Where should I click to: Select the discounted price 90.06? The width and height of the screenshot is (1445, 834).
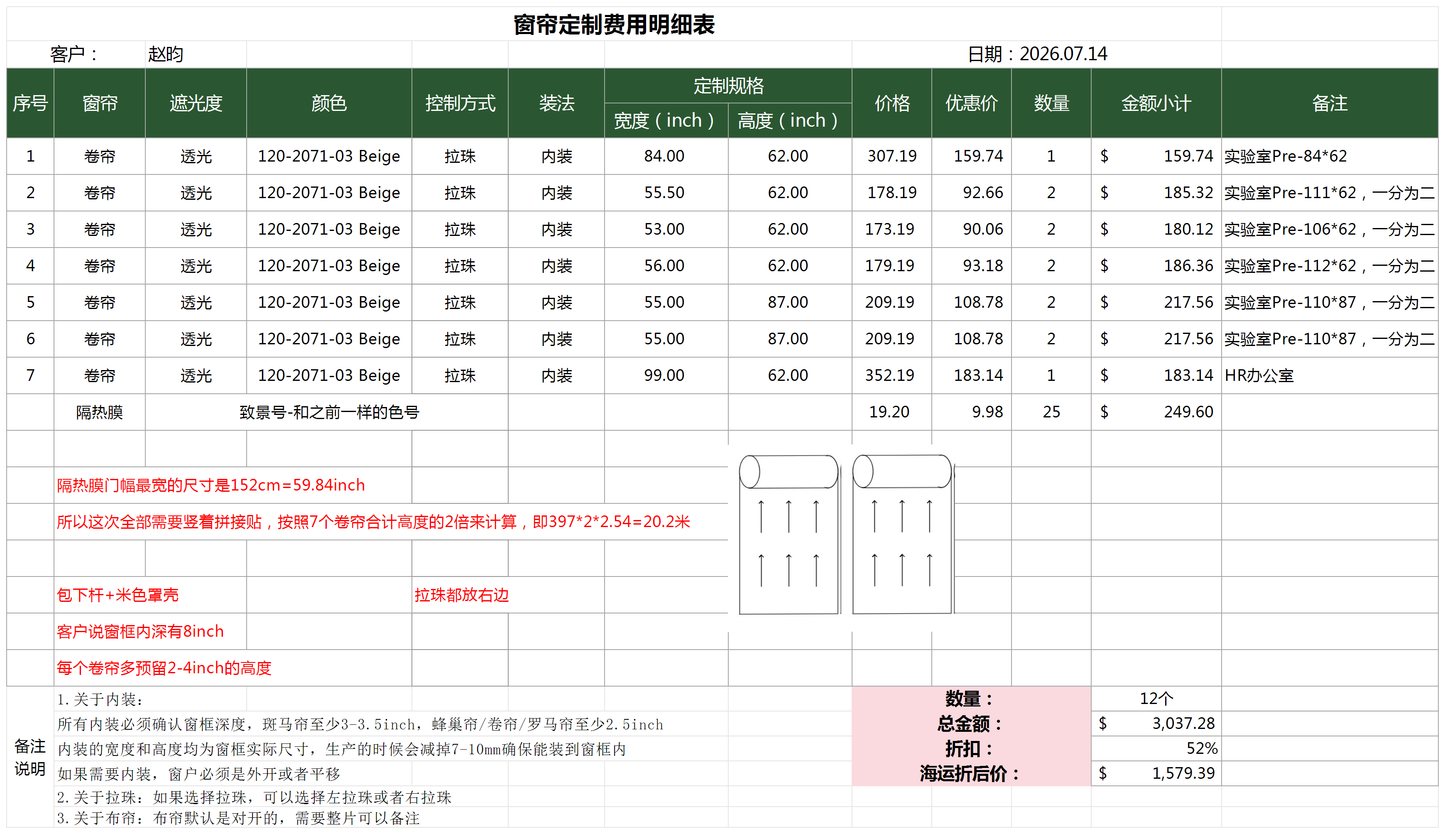pos(983,229)
